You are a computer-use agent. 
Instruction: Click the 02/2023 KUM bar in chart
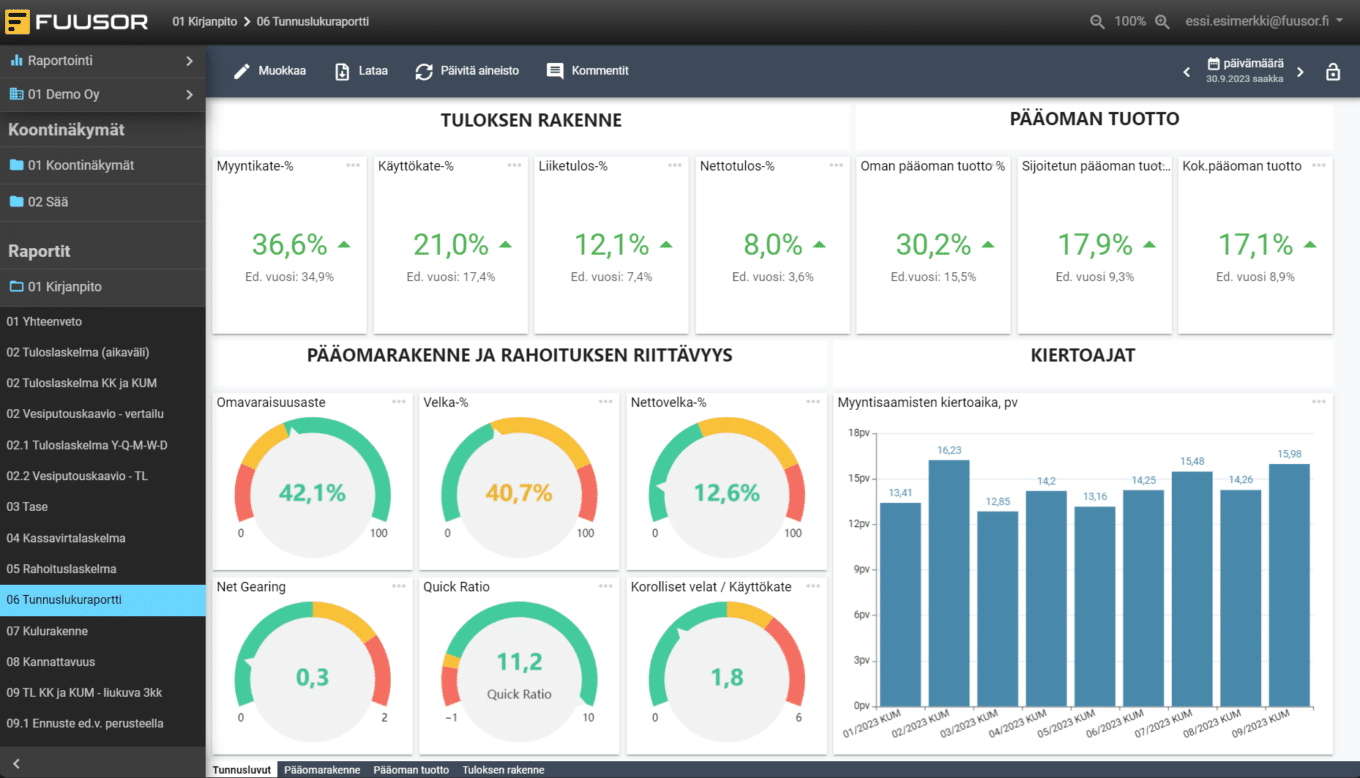[x=949, y=582]
